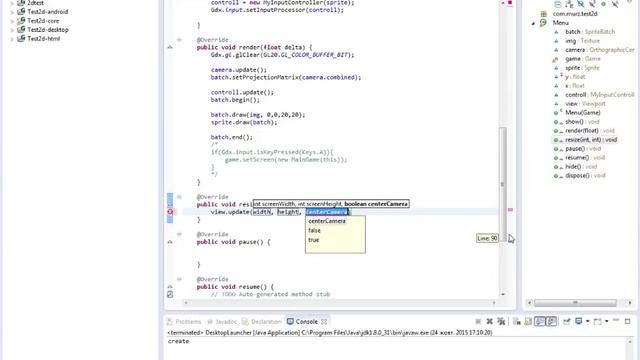Click Open Console icon

597,322
